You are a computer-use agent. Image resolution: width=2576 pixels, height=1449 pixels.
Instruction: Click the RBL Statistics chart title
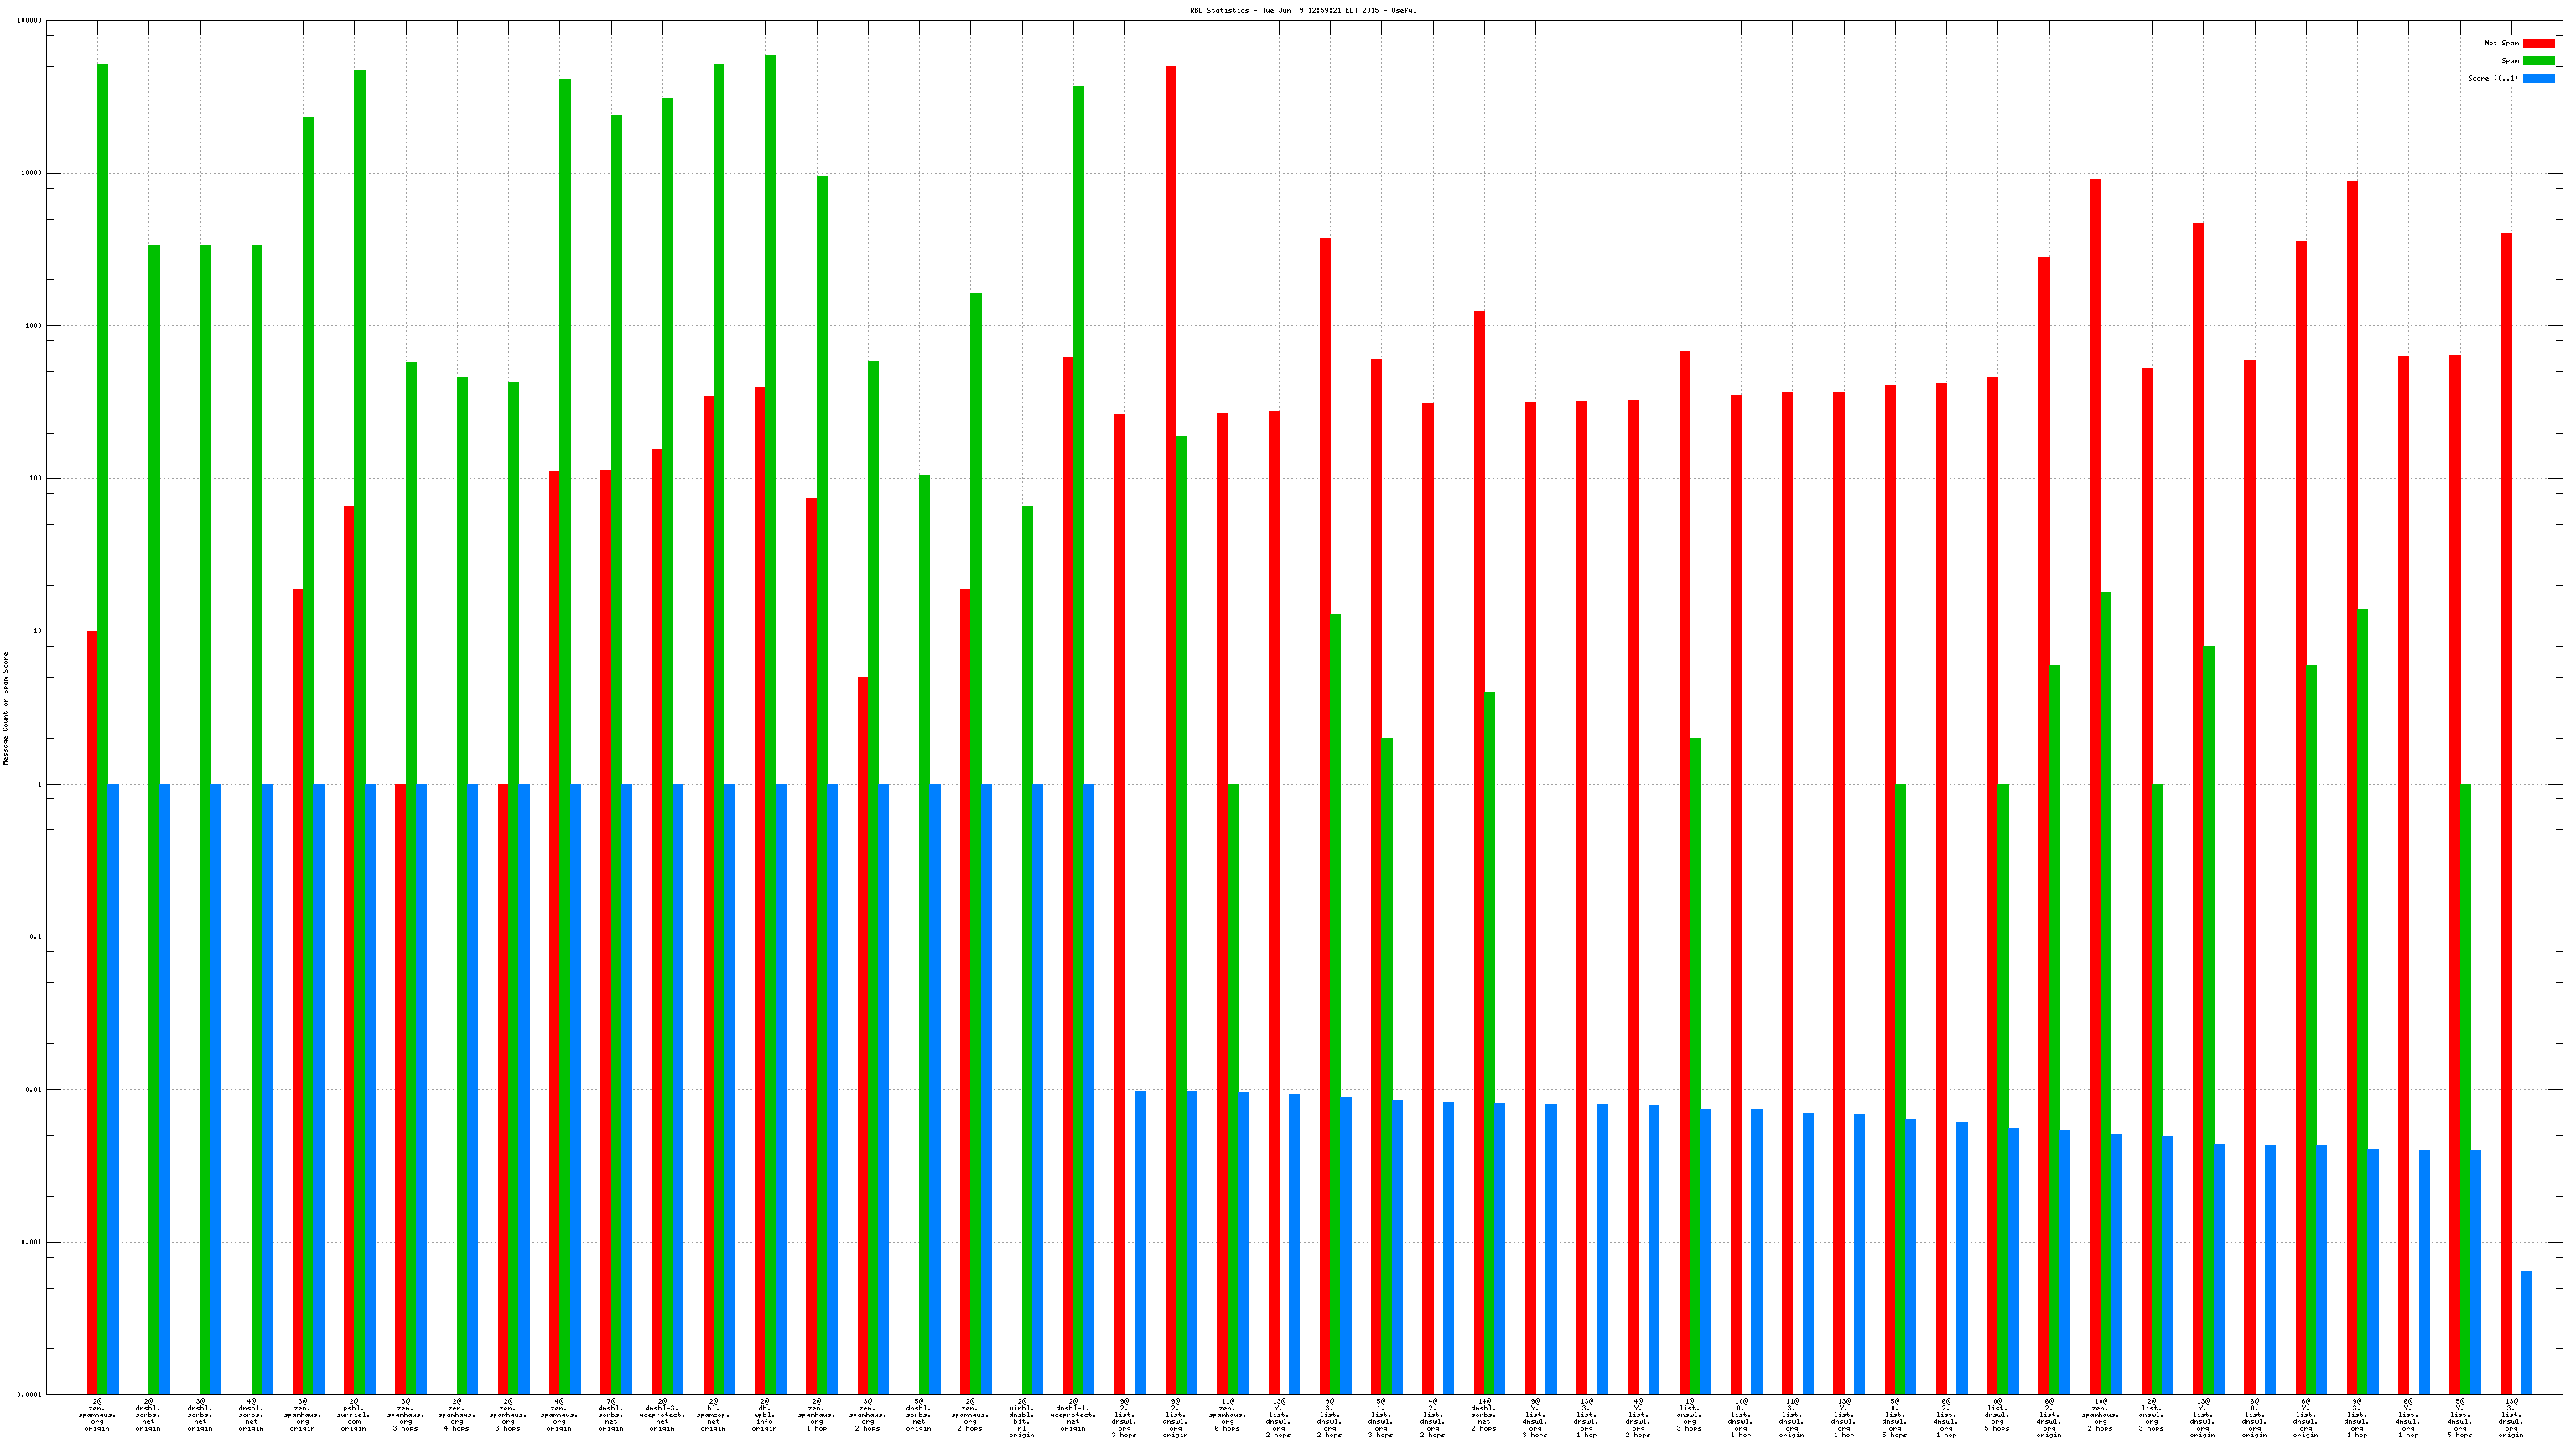click(x=1302, y=10)
